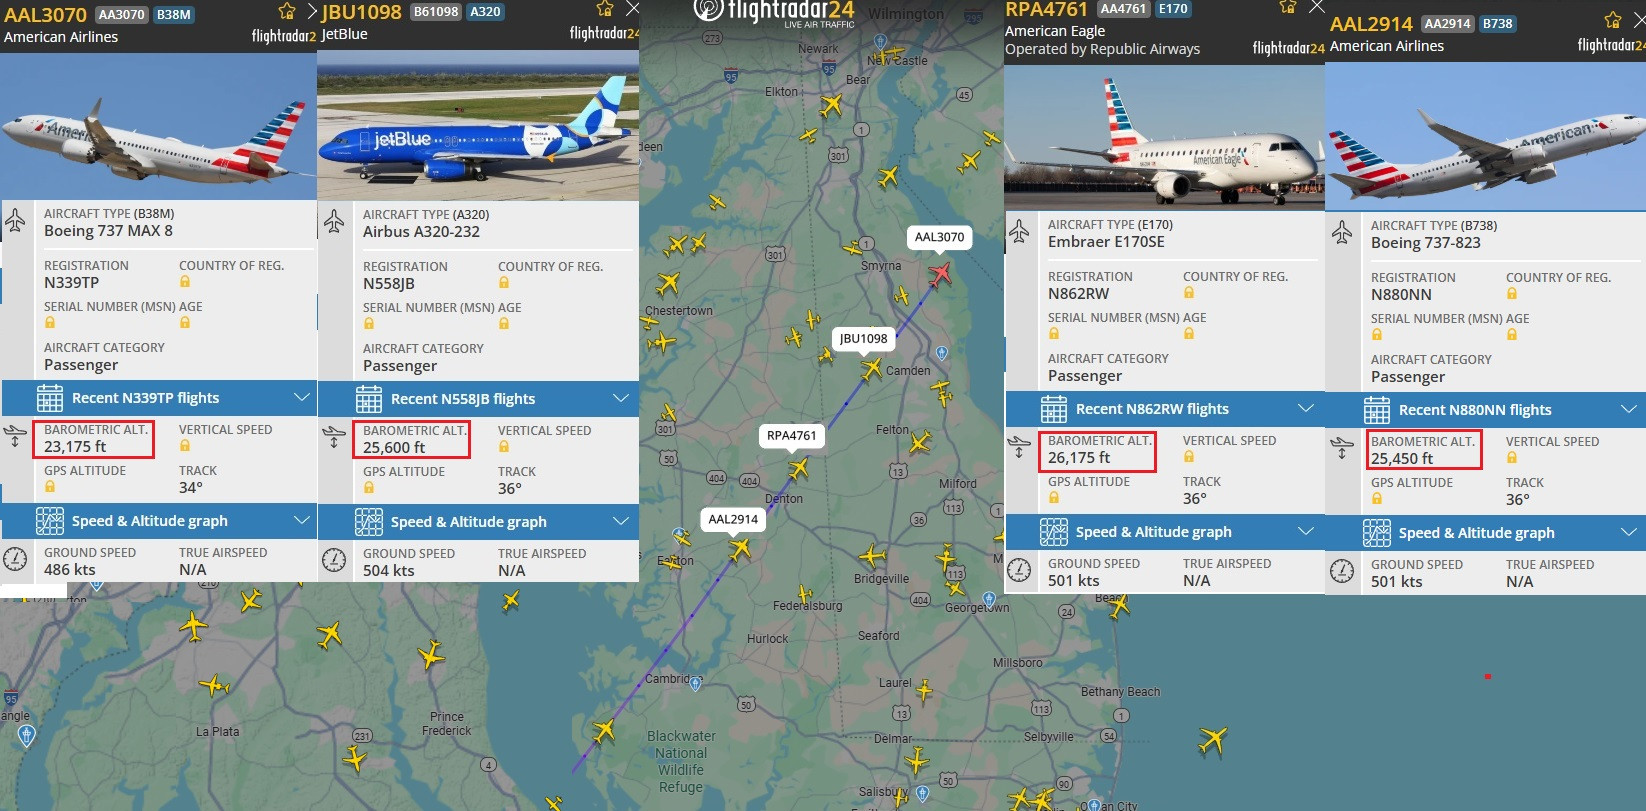Close the JBU1098 flight panel
Screen dimensions: 1646x811
click(632, 9)
